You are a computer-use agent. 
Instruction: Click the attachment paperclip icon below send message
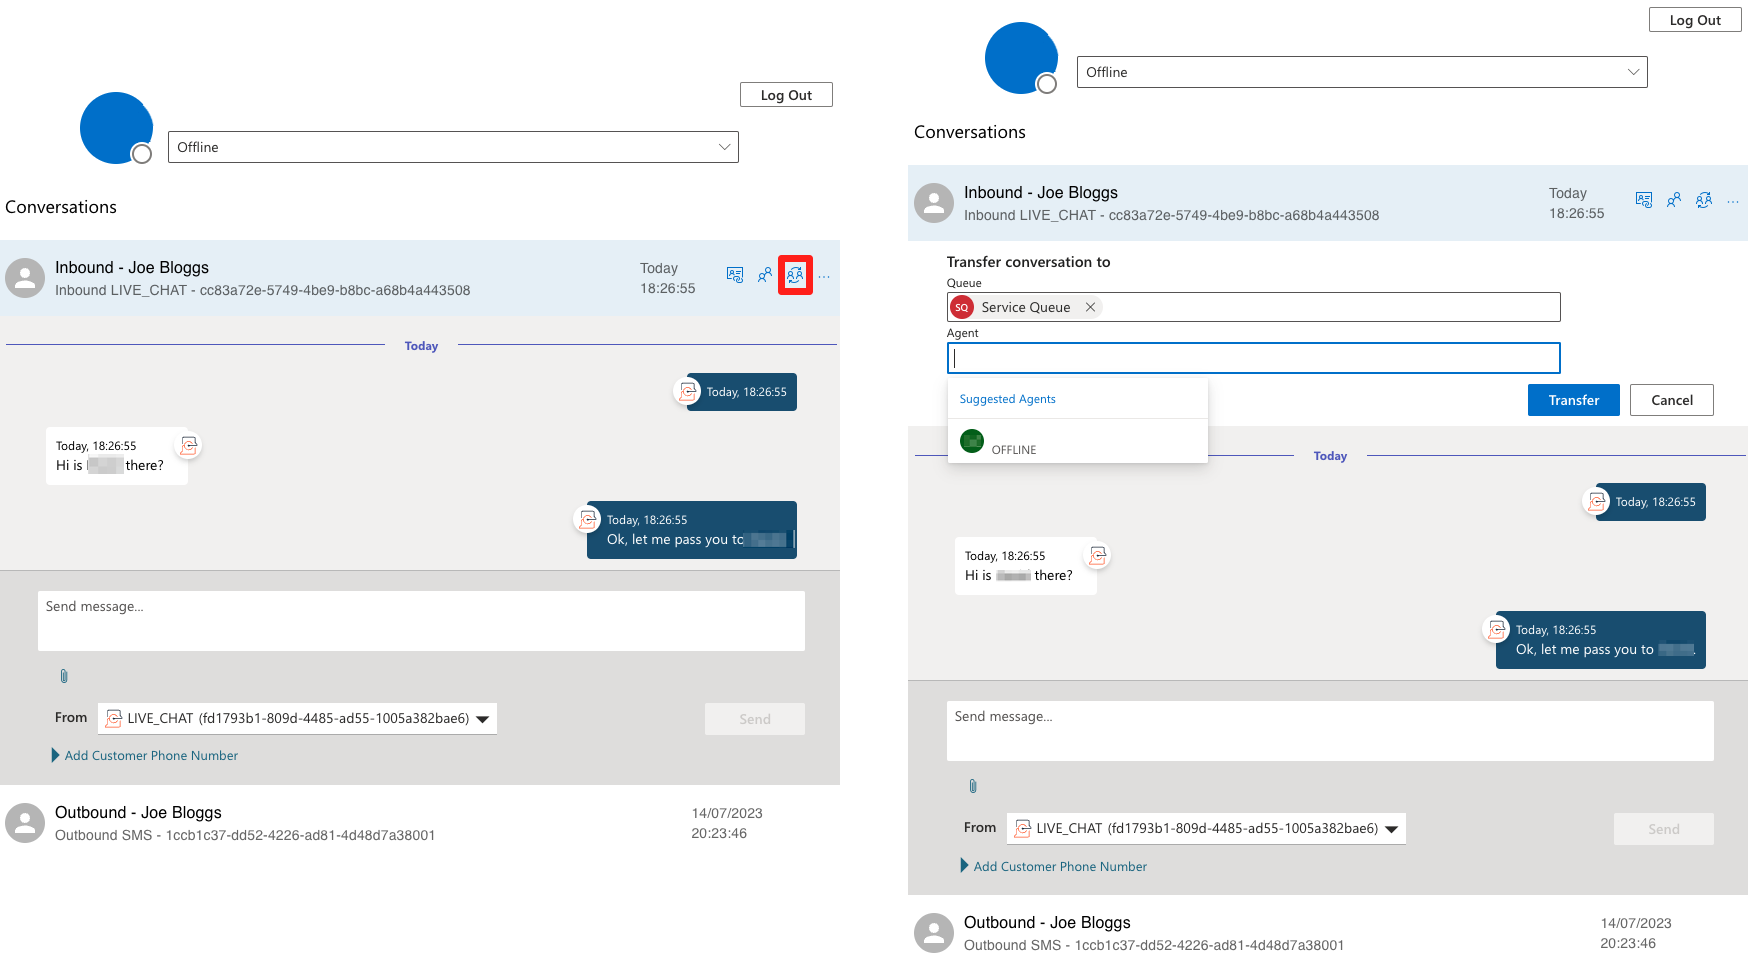[x=64, y=676]
